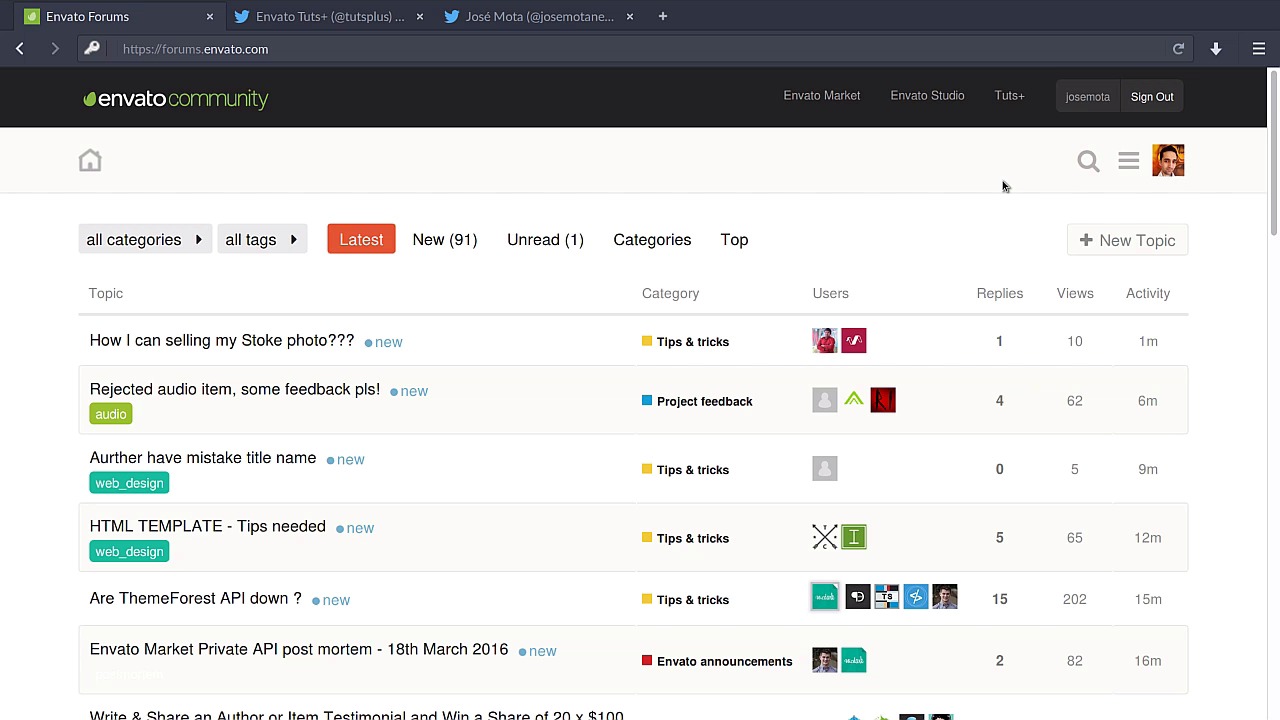Open topic 'How I can selling my Stoke photo???'
1280x720 pixels.
coord(222,340)
